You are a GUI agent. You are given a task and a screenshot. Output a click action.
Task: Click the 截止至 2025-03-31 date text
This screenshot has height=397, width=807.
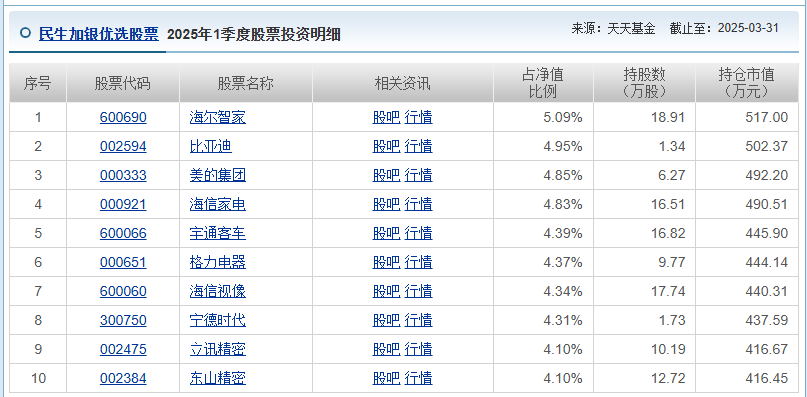724,28
